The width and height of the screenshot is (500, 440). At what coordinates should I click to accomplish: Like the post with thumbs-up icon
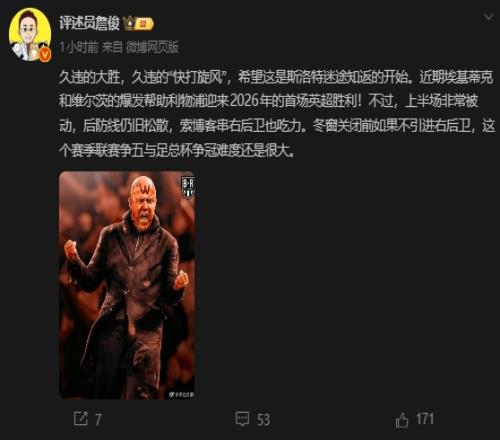pos(402,419)
